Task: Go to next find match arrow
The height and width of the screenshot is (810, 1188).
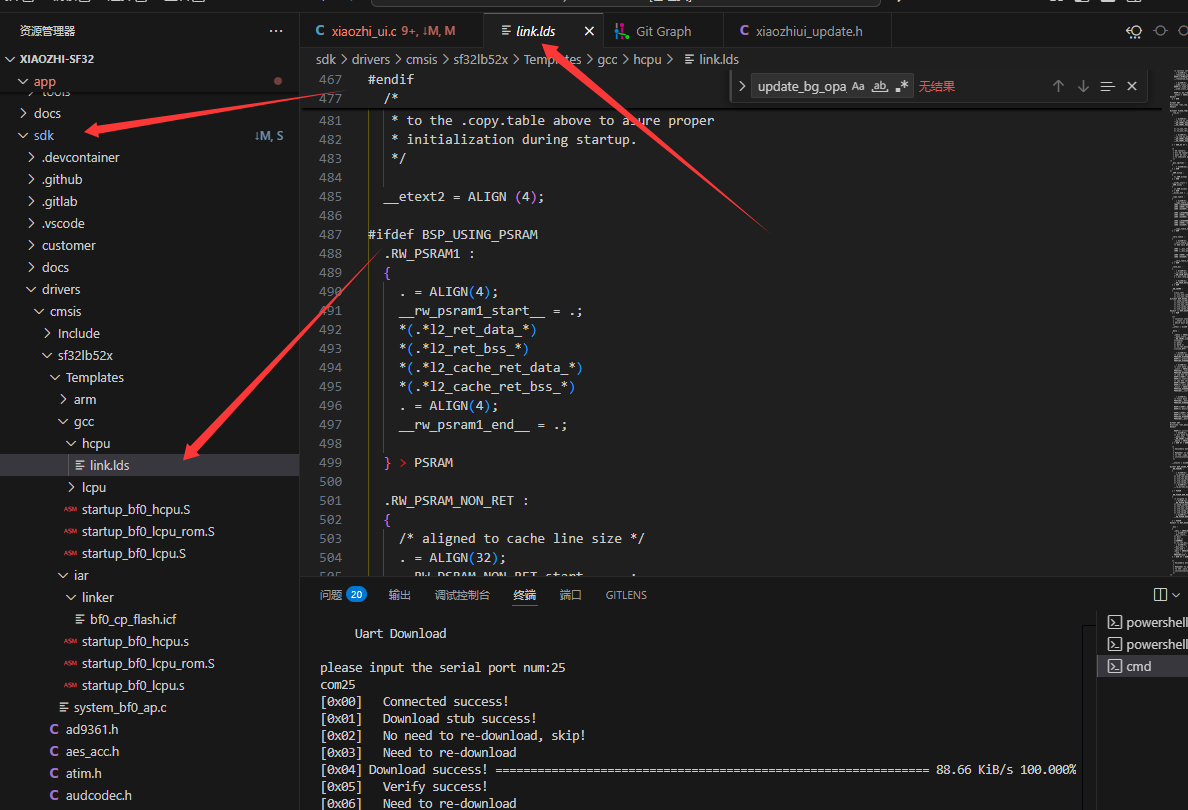Action: [1083, 86]
